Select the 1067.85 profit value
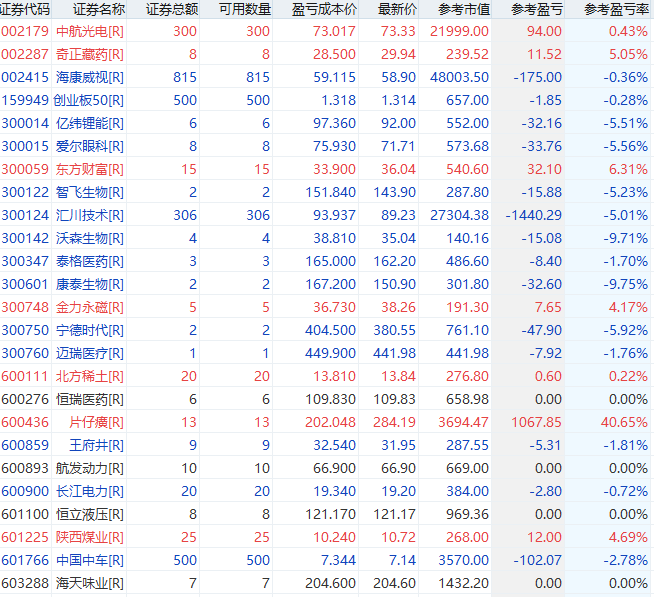Viewport: 654px width, 597px height. coord(536,422)
